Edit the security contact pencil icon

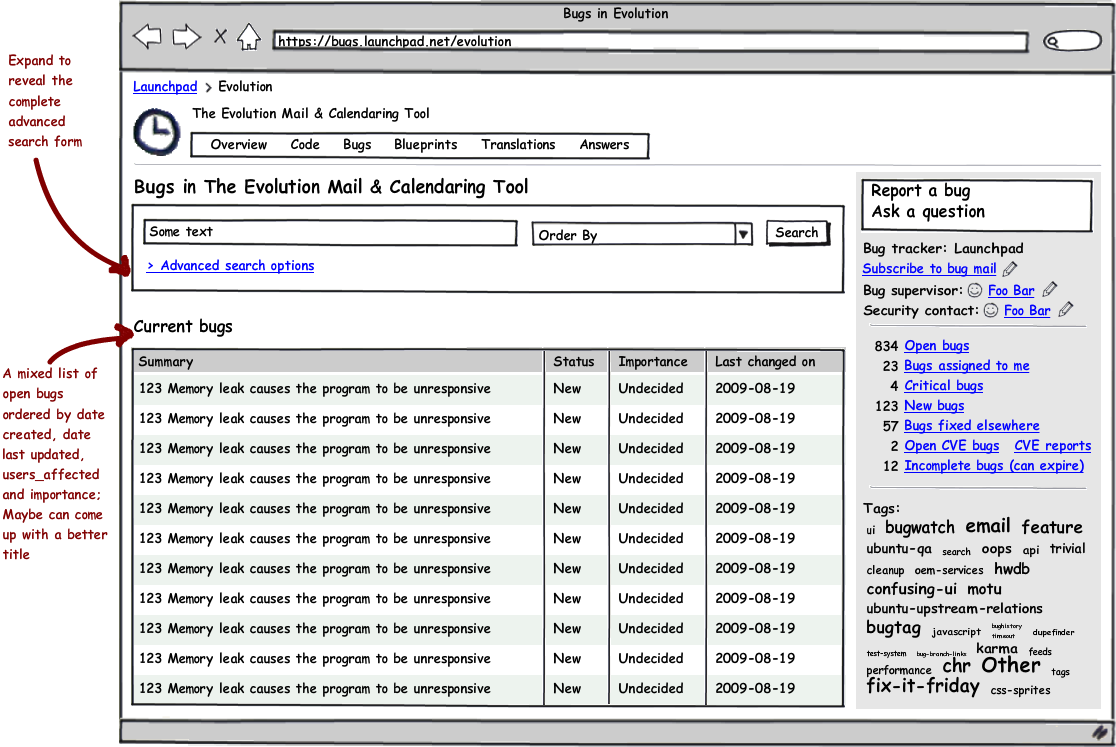coord(1065,310)
